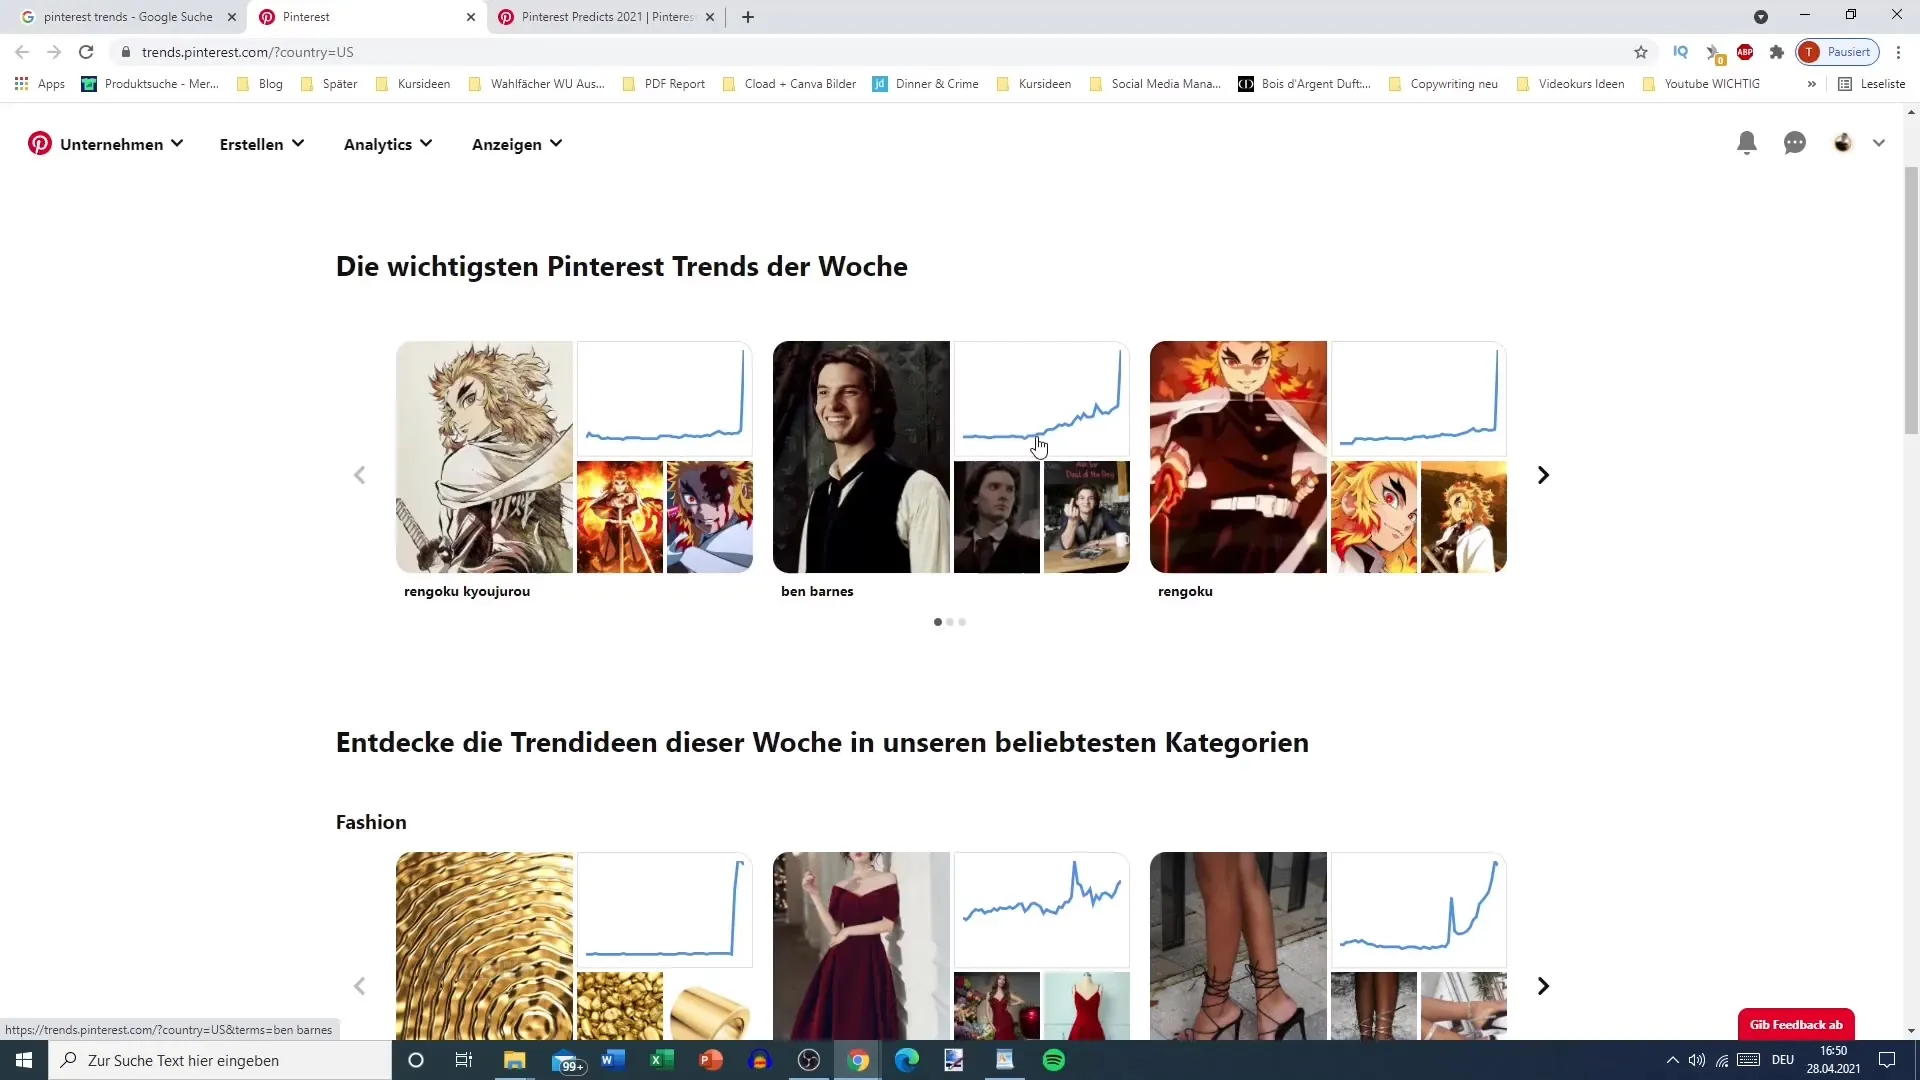The image size is (1920, 1080).
Task: Open the rengoku kyoujurou trend label
Action: pyautogui.click(x=467, y=591)
